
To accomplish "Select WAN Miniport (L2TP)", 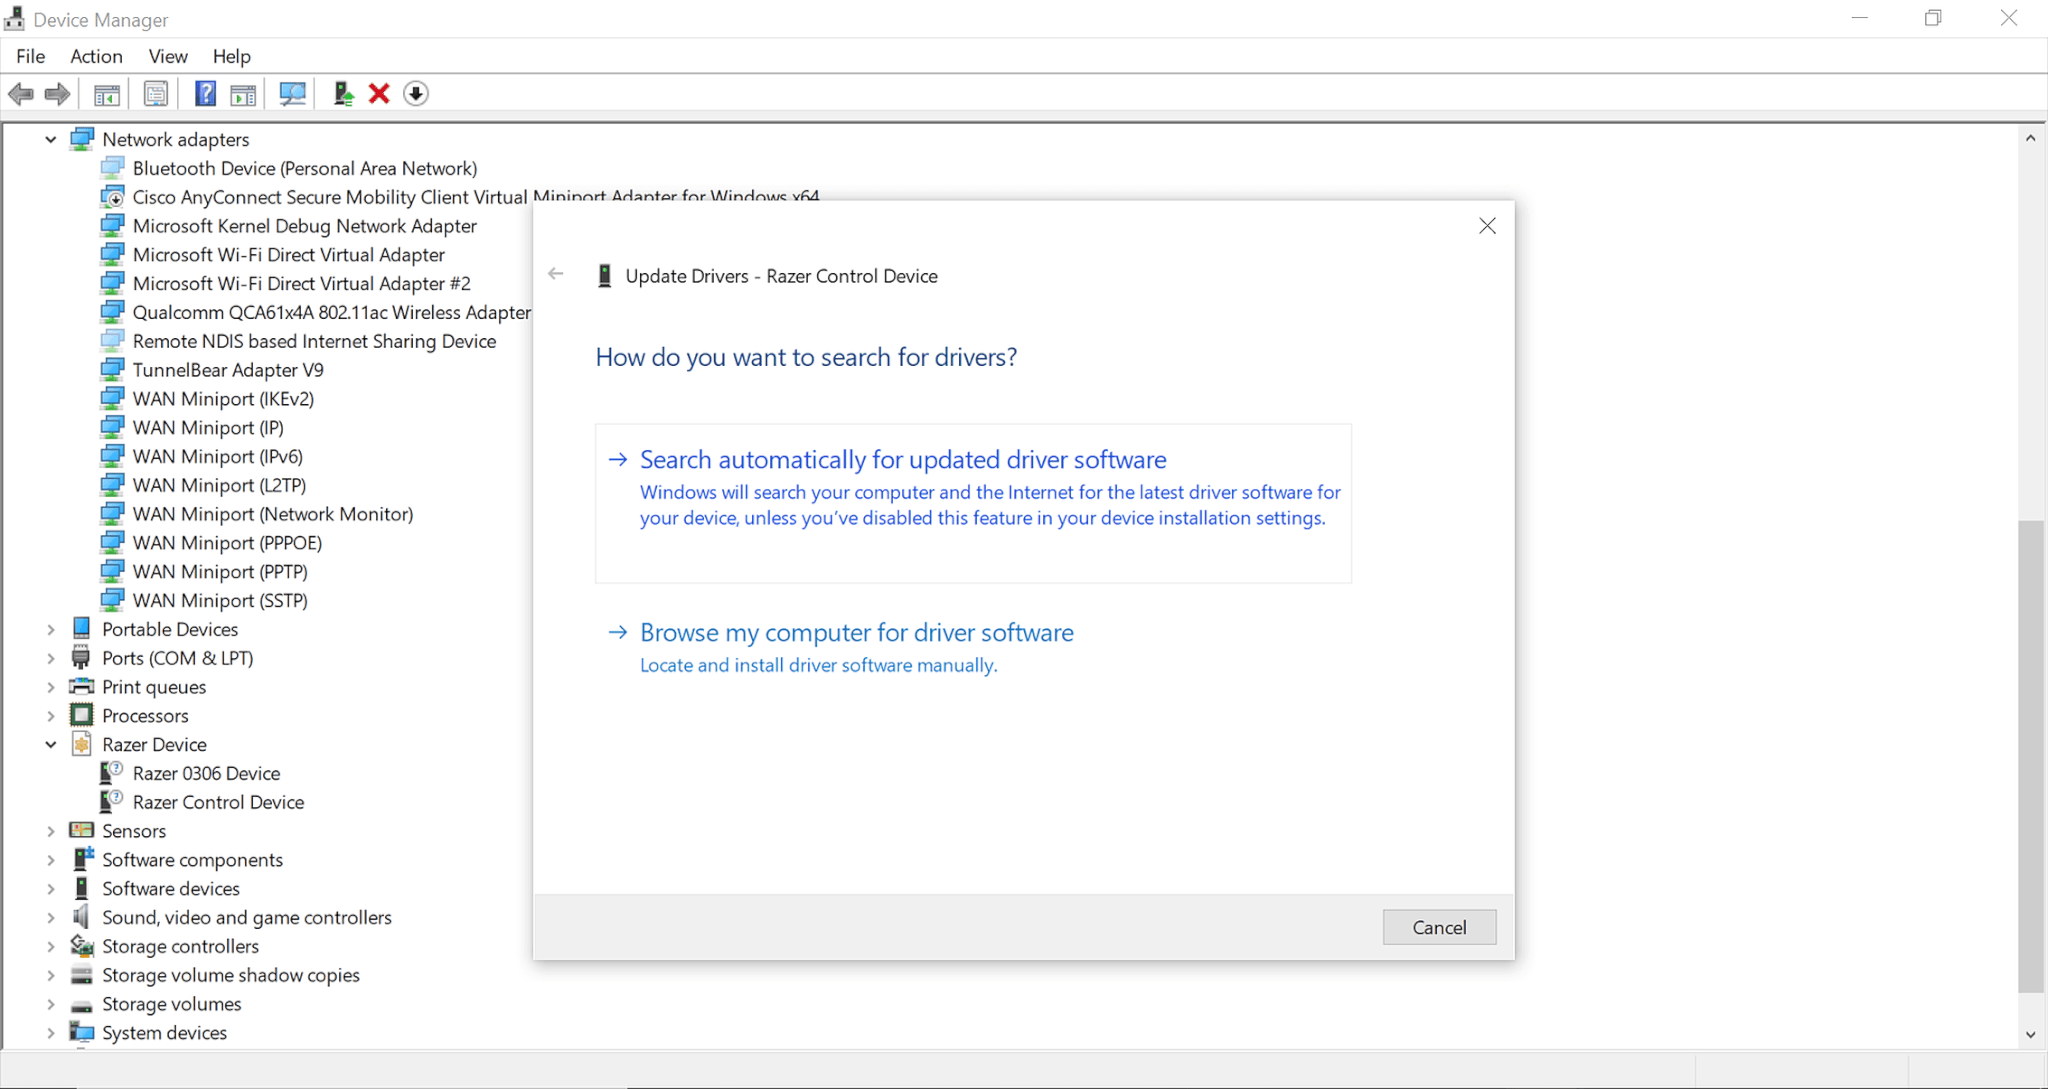I will [x=219, y=485].
